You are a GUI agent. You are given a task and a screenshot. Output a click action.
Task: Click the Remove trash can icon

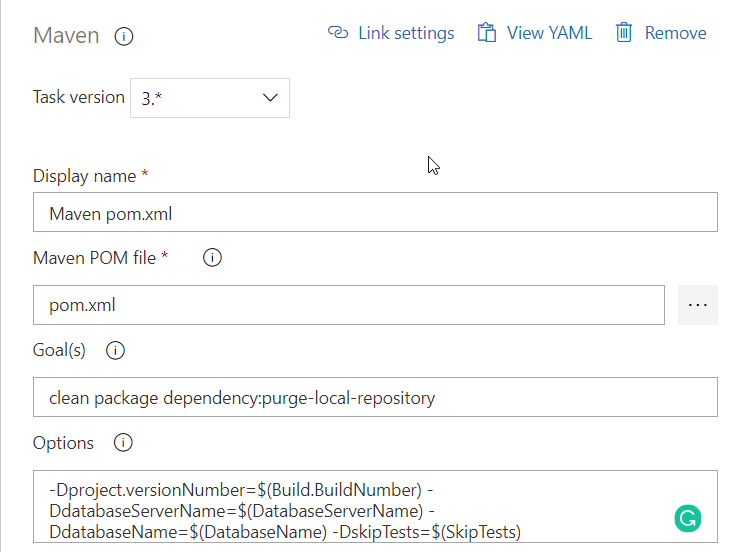[x=625, y=33]
